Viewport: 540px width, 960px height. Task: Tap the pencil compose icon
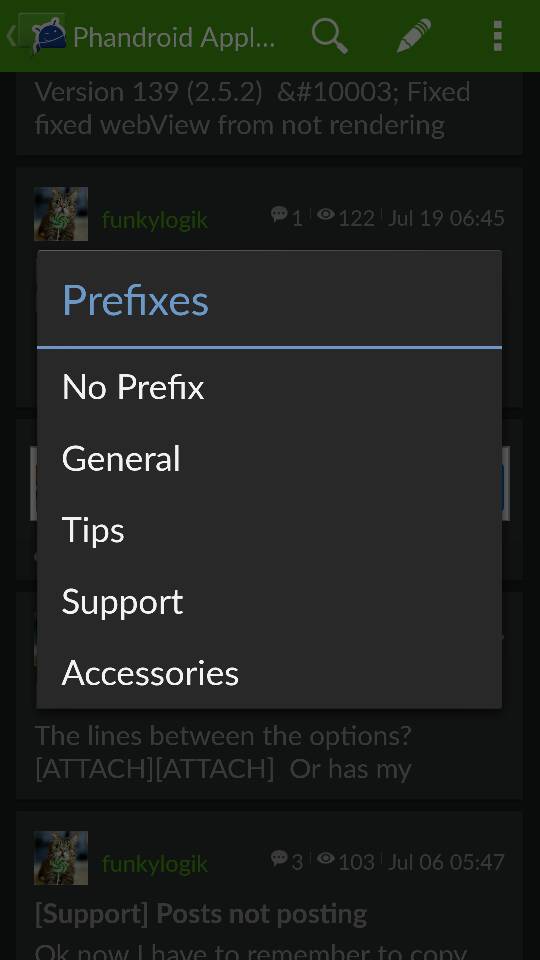414,36
